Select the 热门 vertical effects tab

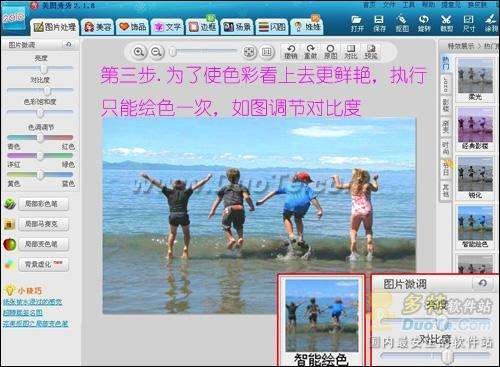click(x=446, y=63)
